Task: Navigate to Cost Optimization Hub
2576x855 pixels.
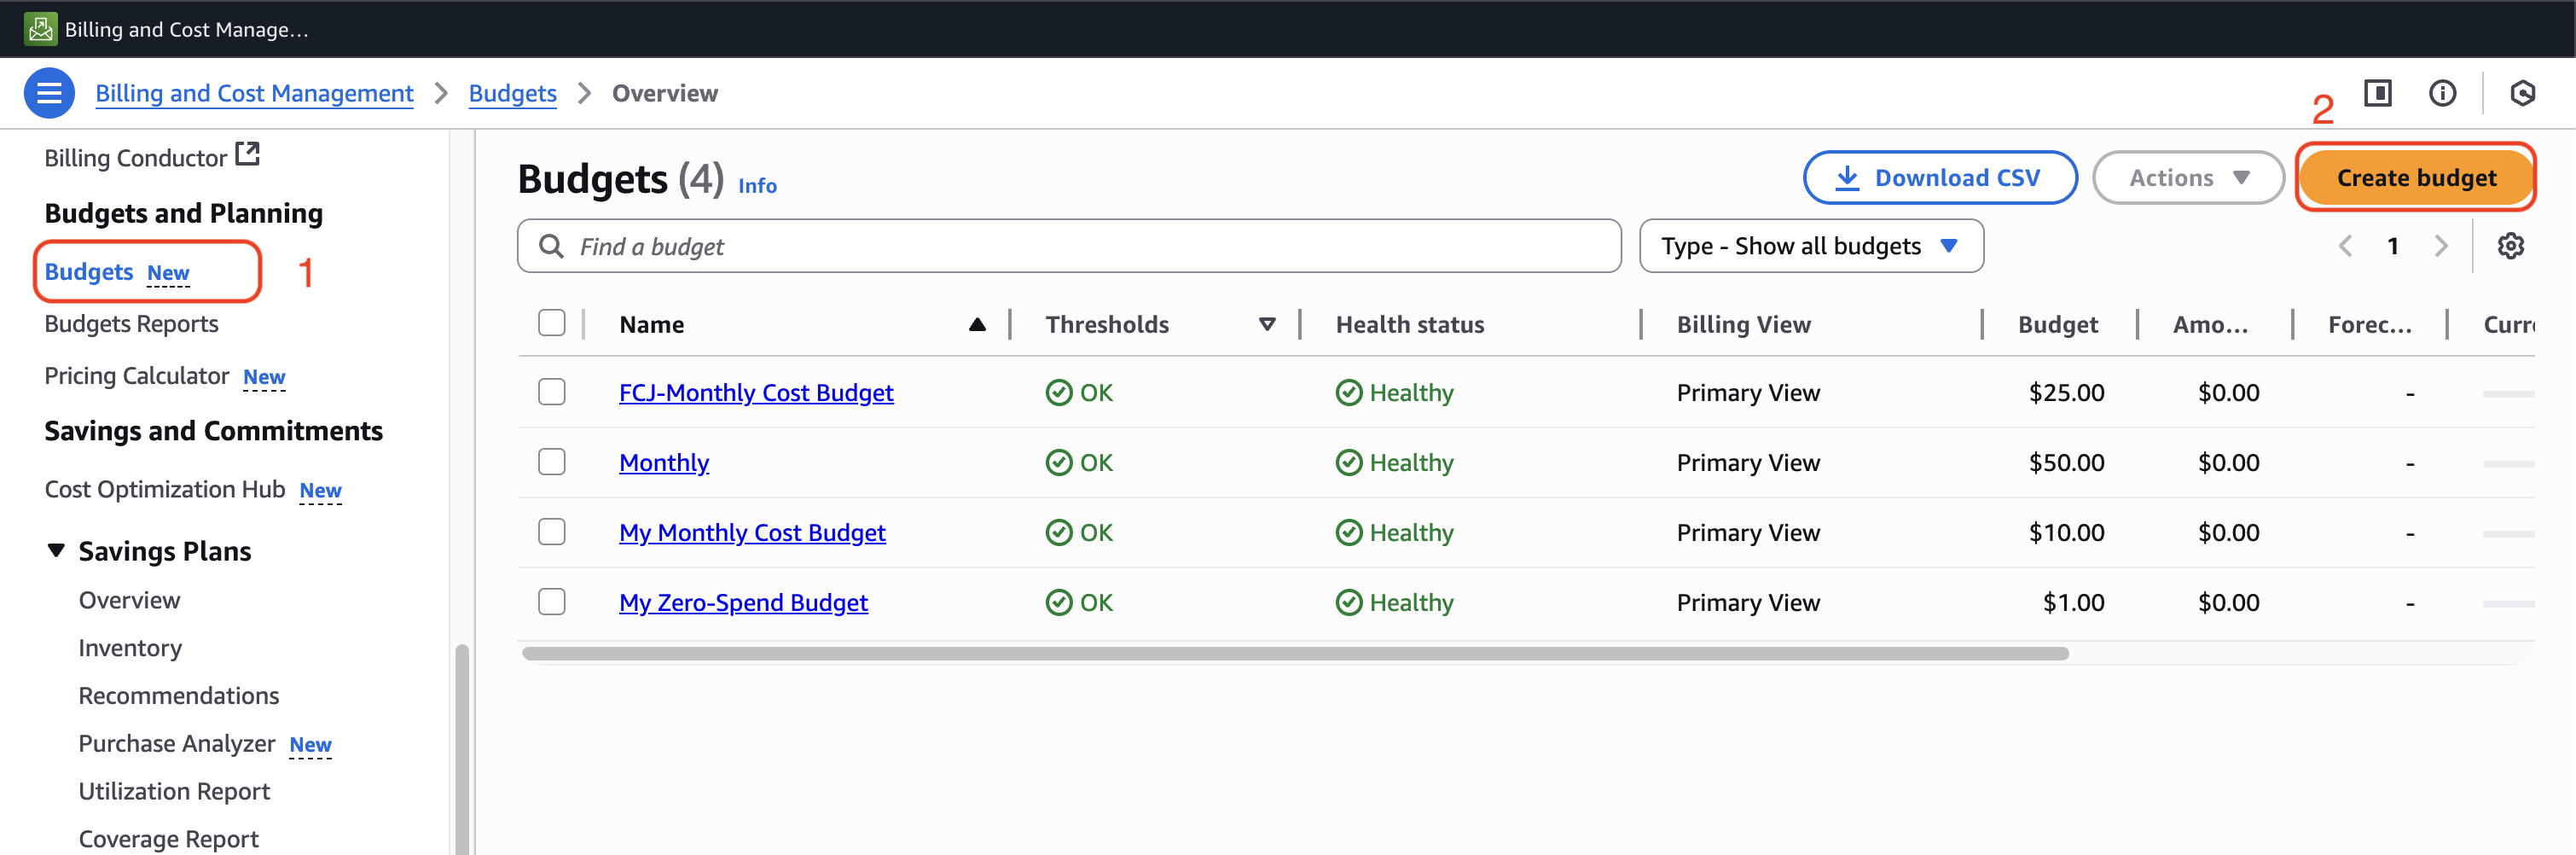Action: click(x=165, y=489)
